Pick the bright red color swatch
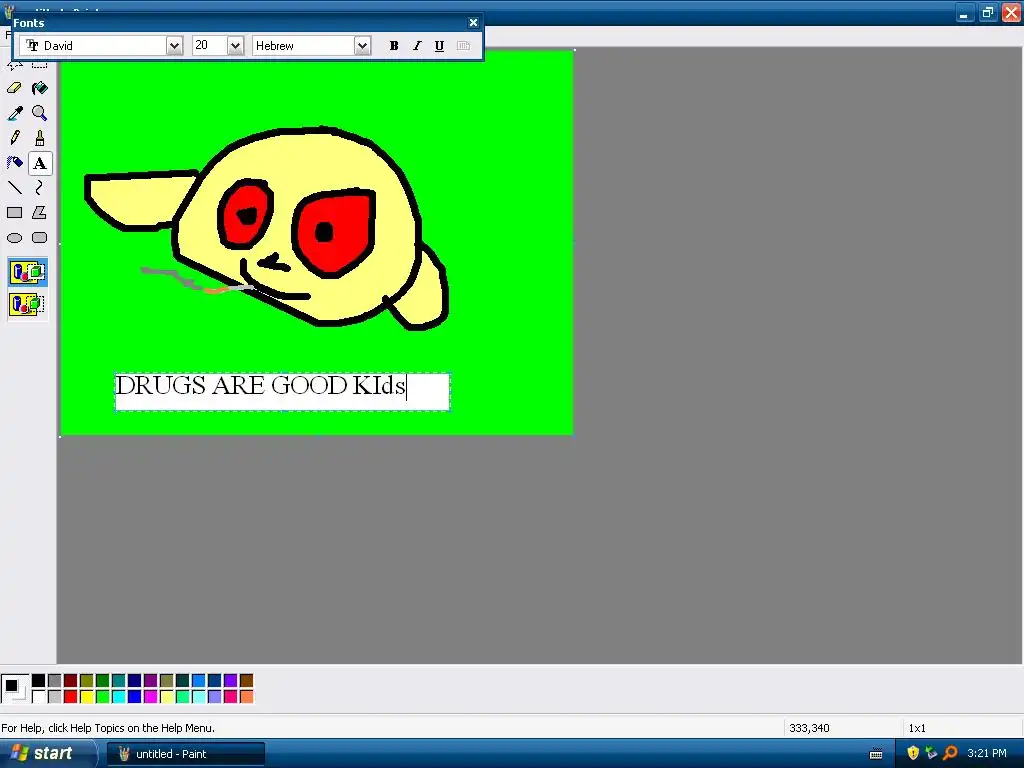1024x768 pixels. pyautogui.click(x=71, y=697)
